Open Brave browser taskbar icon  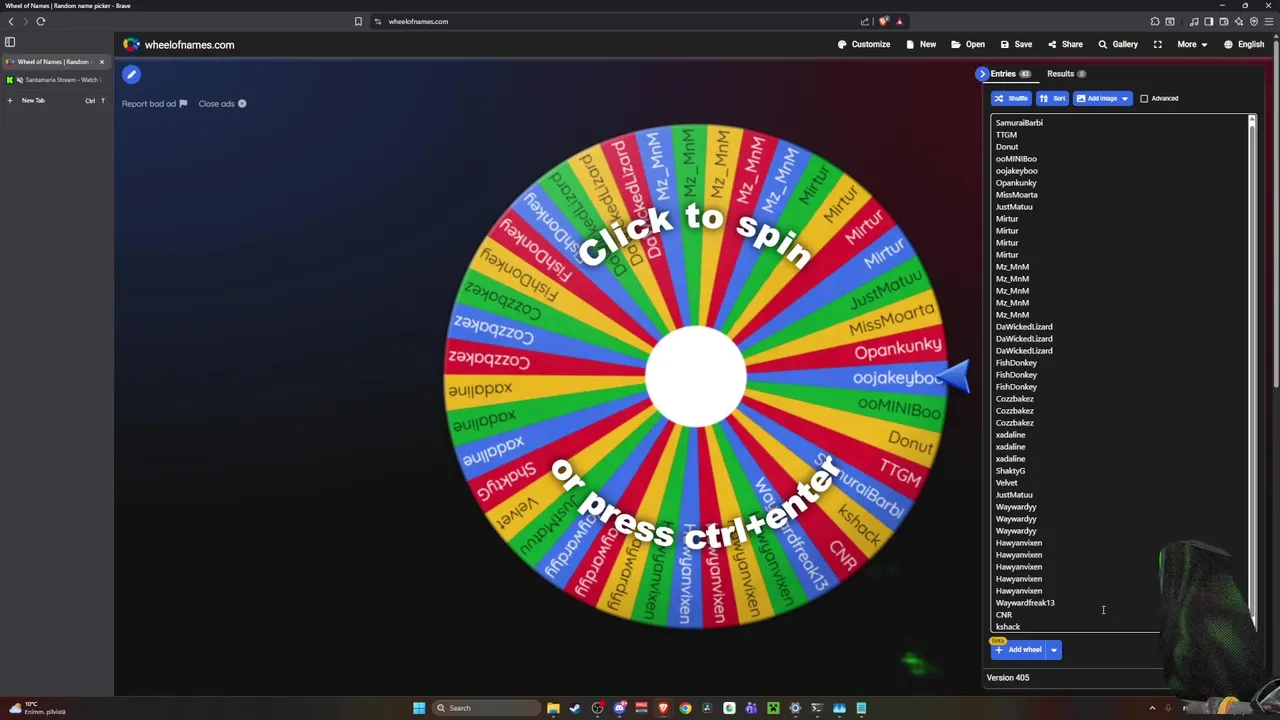click(663, 708)
